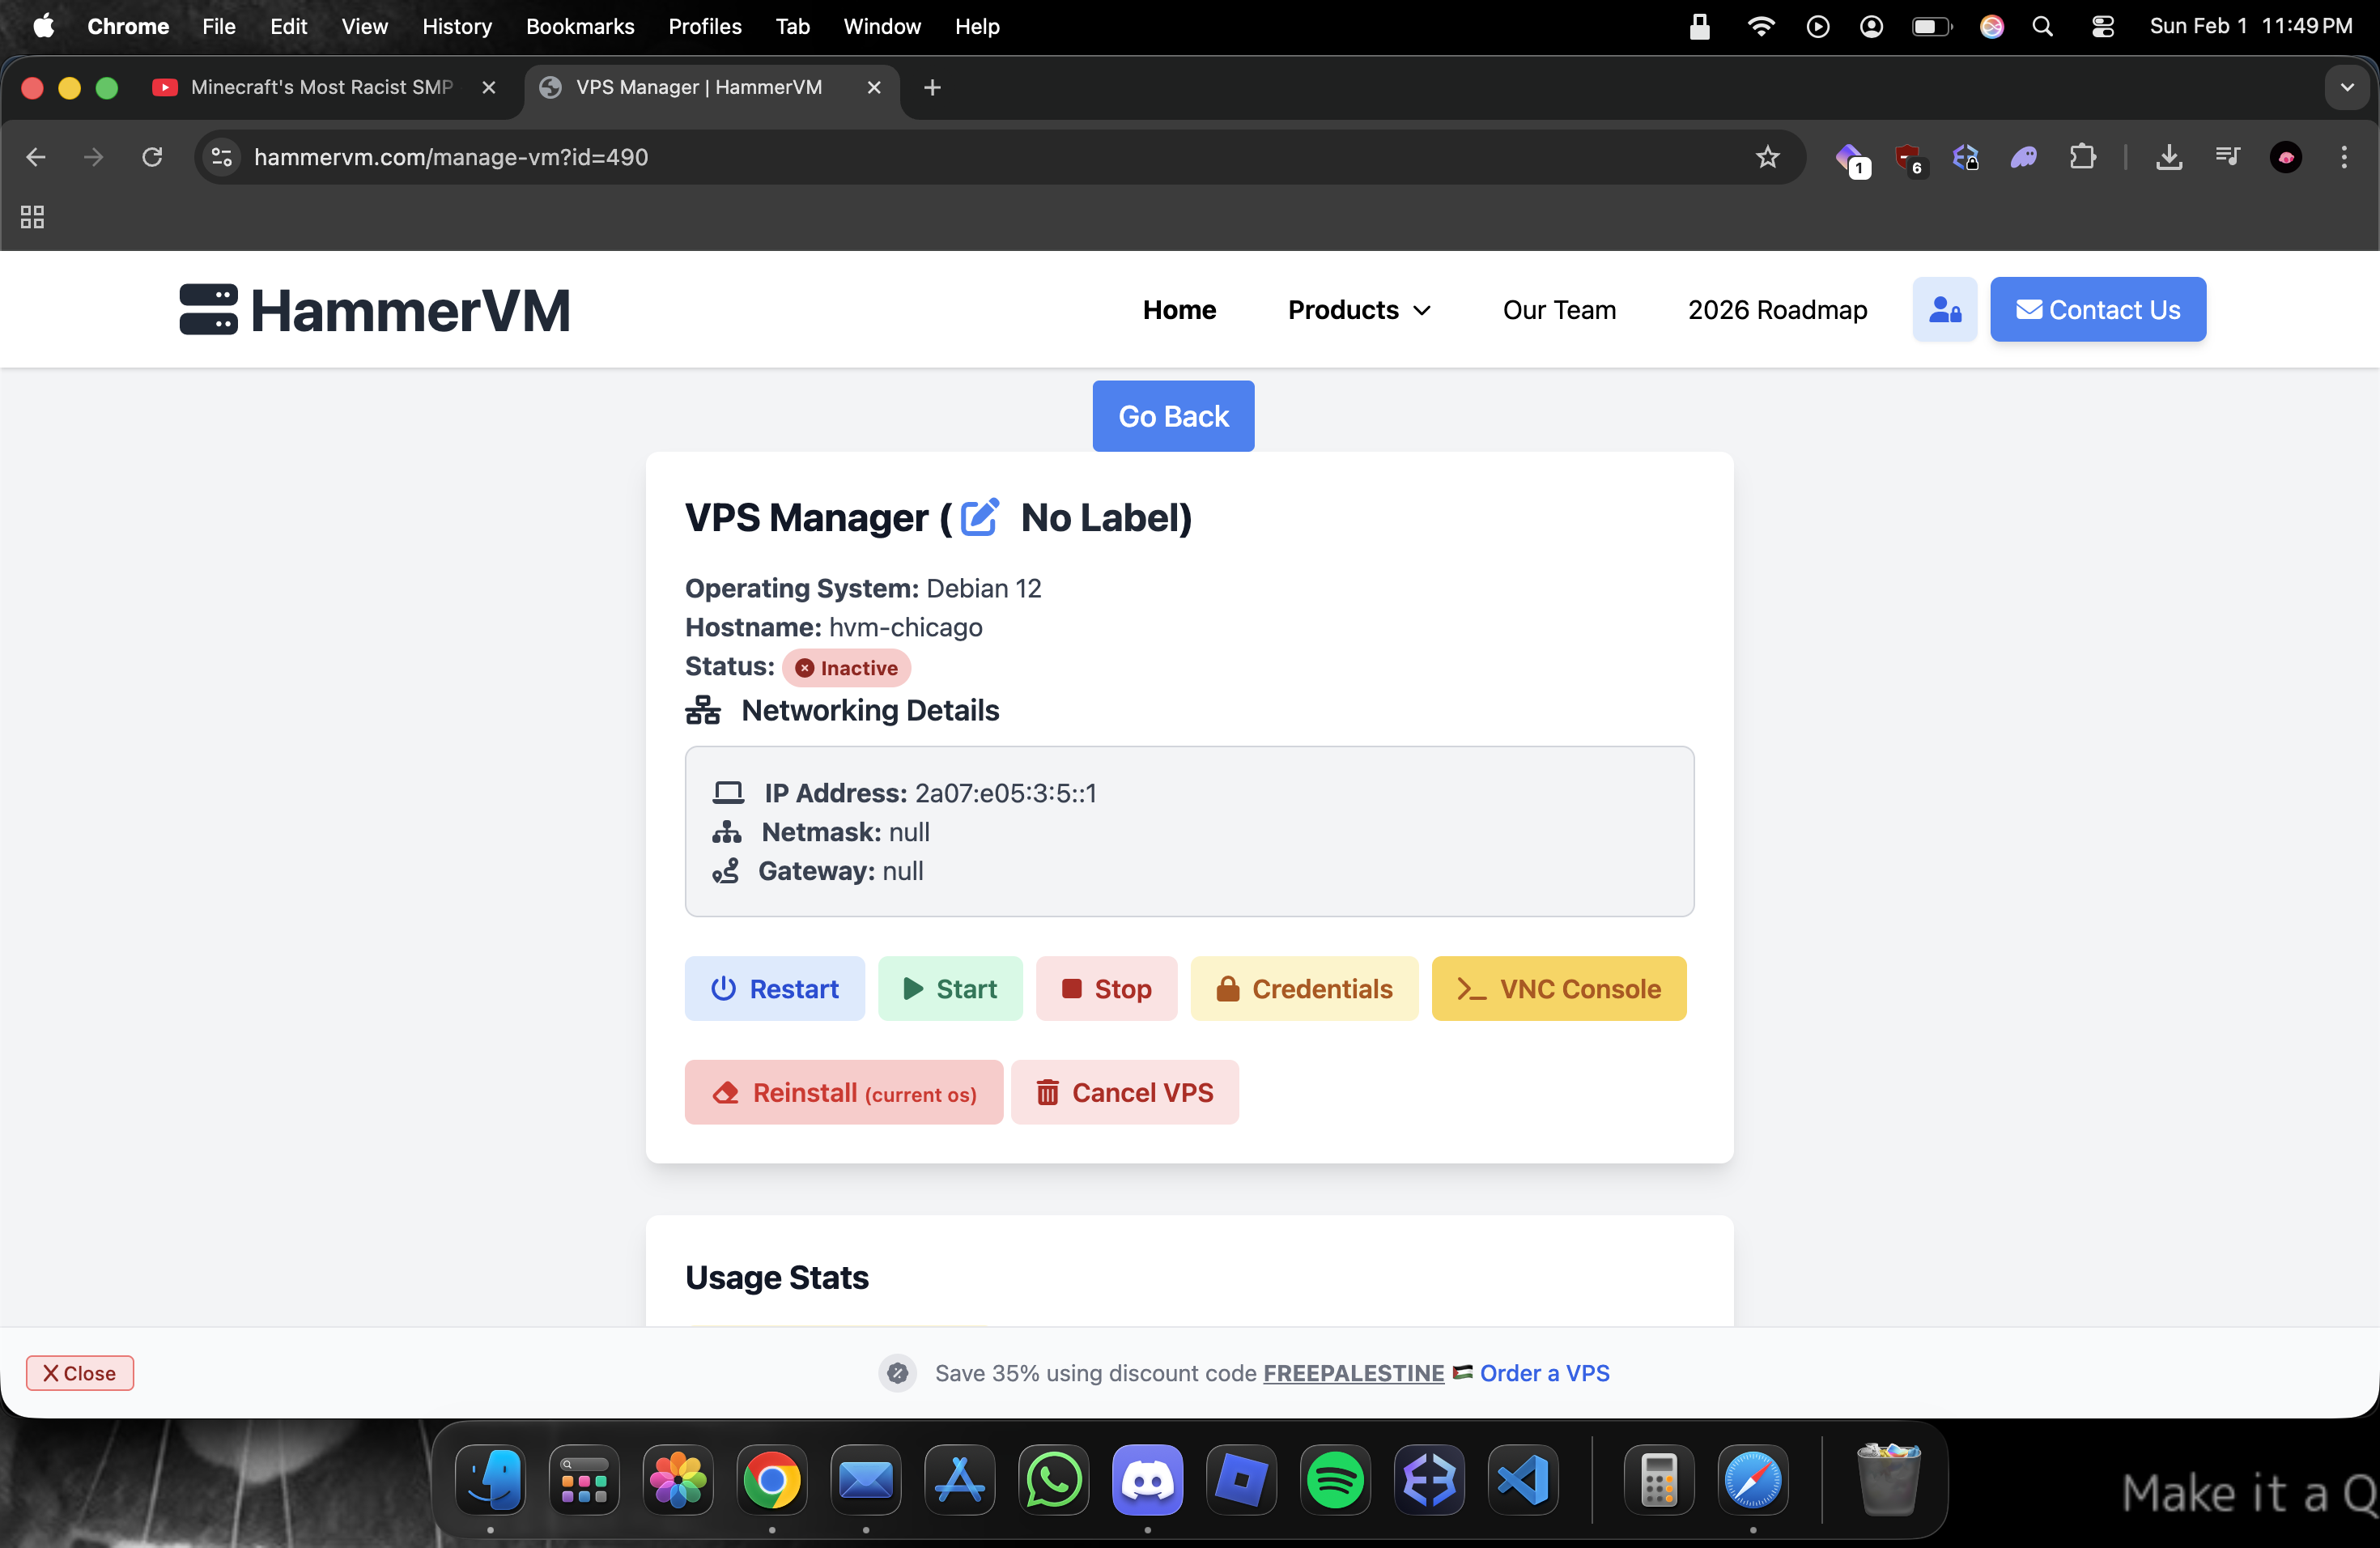Viewport: 2380px width, 1548px height.
Task: Open the user account icon button
Action: 1944,310
